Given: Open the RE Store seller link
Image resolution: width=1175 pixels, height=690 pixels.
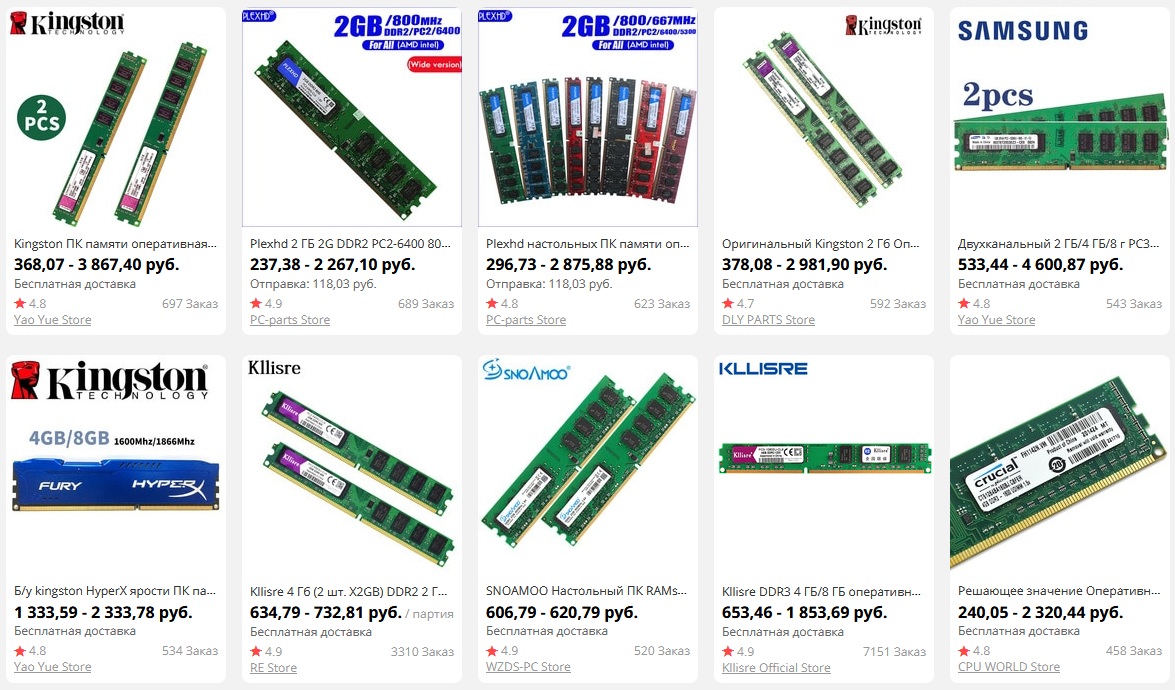Looking at the screenshot, I should (x=273, y=668).
